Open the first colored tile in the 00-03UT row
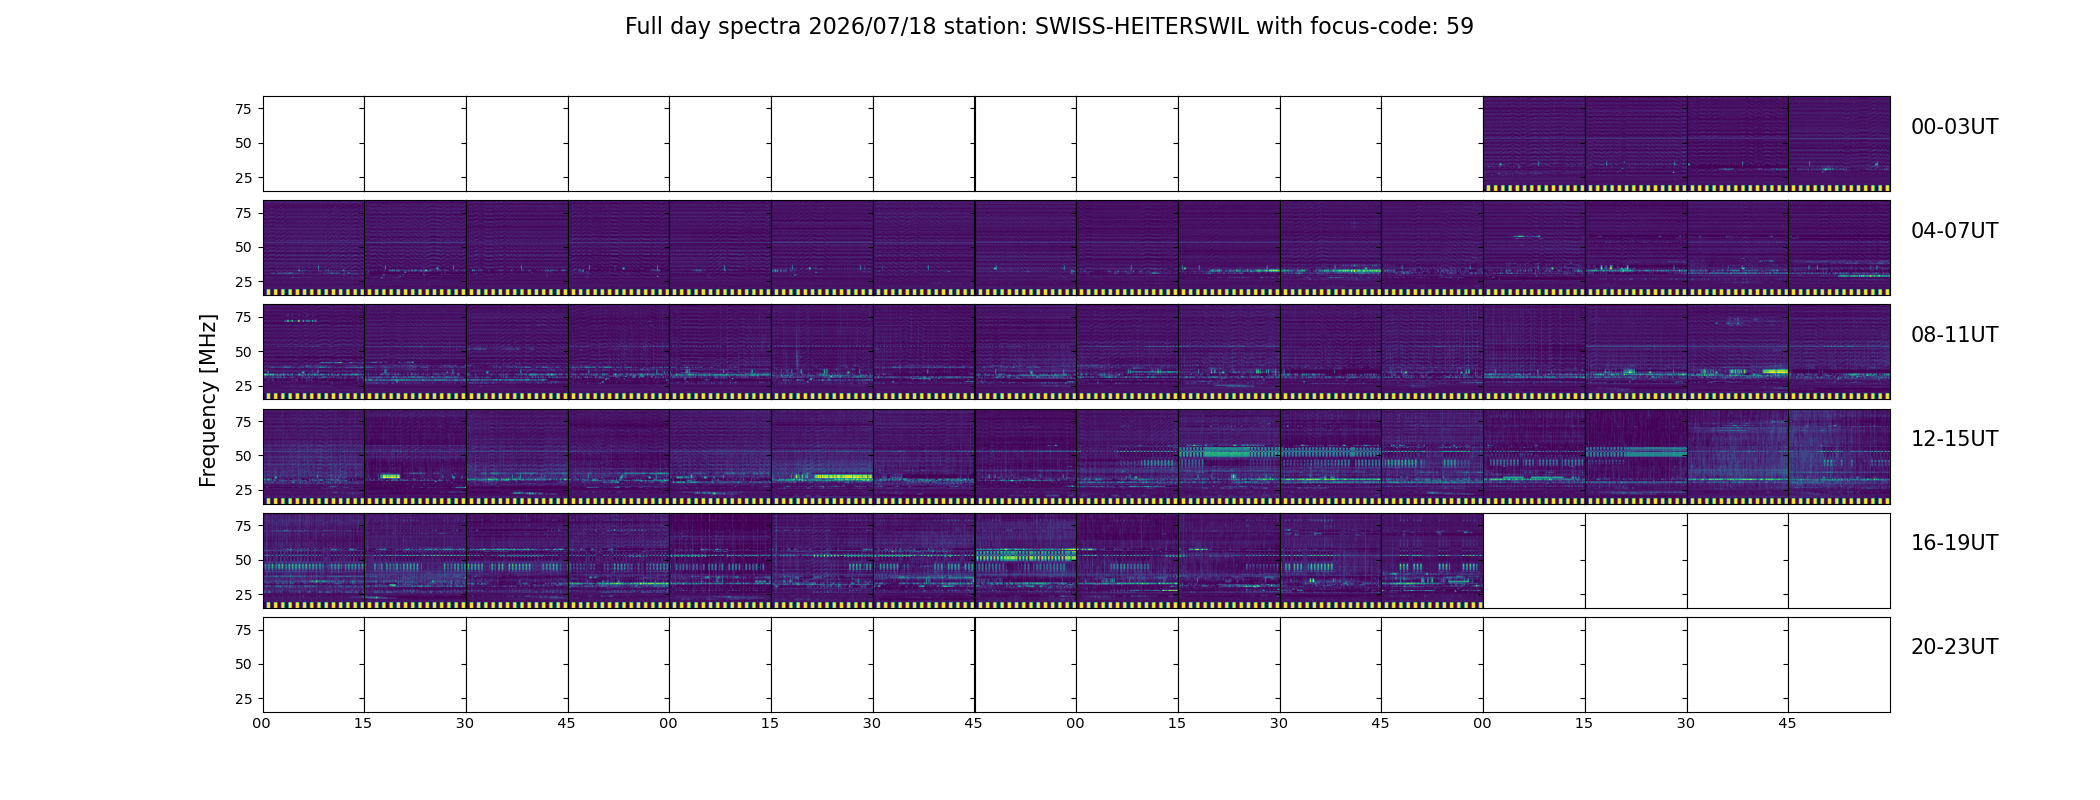Screen dimensions: 2100x800 click(1534, 144)
